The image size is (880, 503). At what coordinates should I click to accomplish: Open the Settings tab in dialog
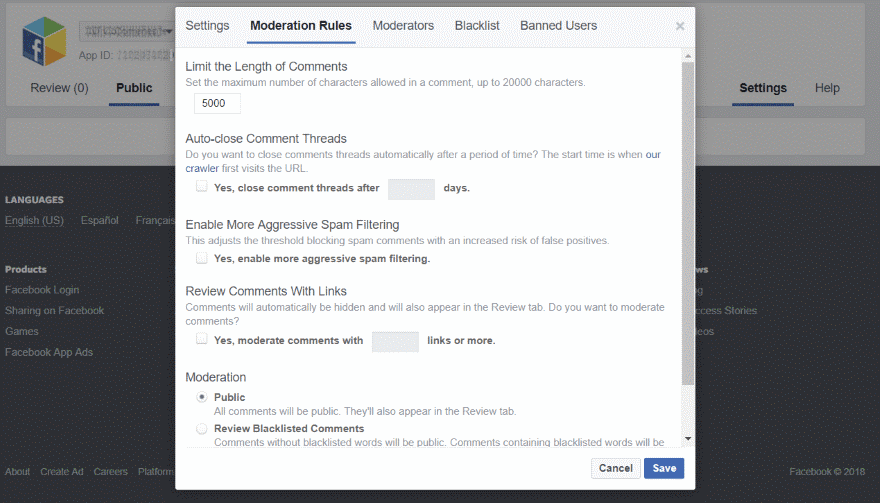(x=207, y=26)
